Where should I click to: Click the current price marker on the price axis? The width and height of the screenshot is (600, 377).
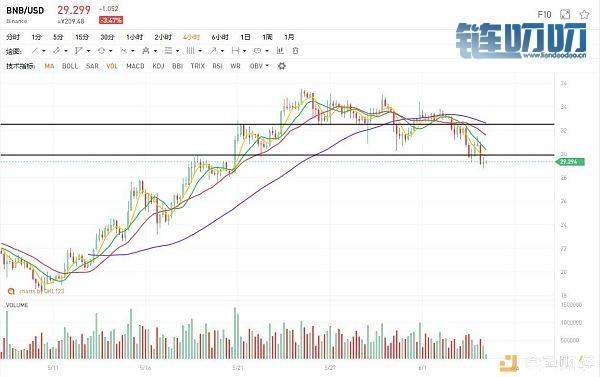(x=570, y=162)
